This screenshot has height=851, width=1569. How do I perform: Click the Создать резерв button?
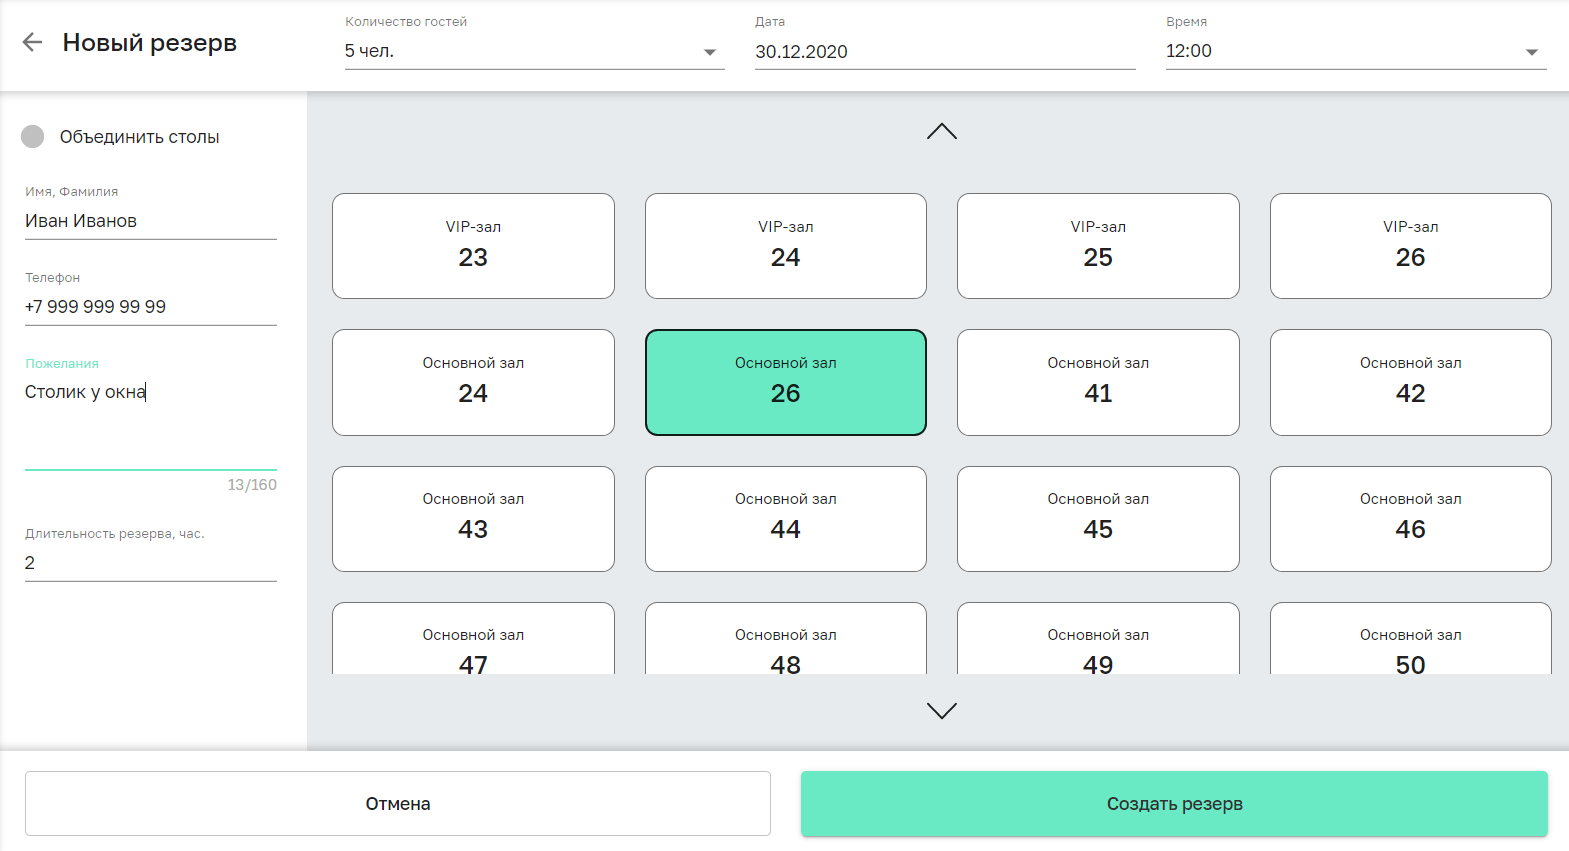click(1174, 804)
